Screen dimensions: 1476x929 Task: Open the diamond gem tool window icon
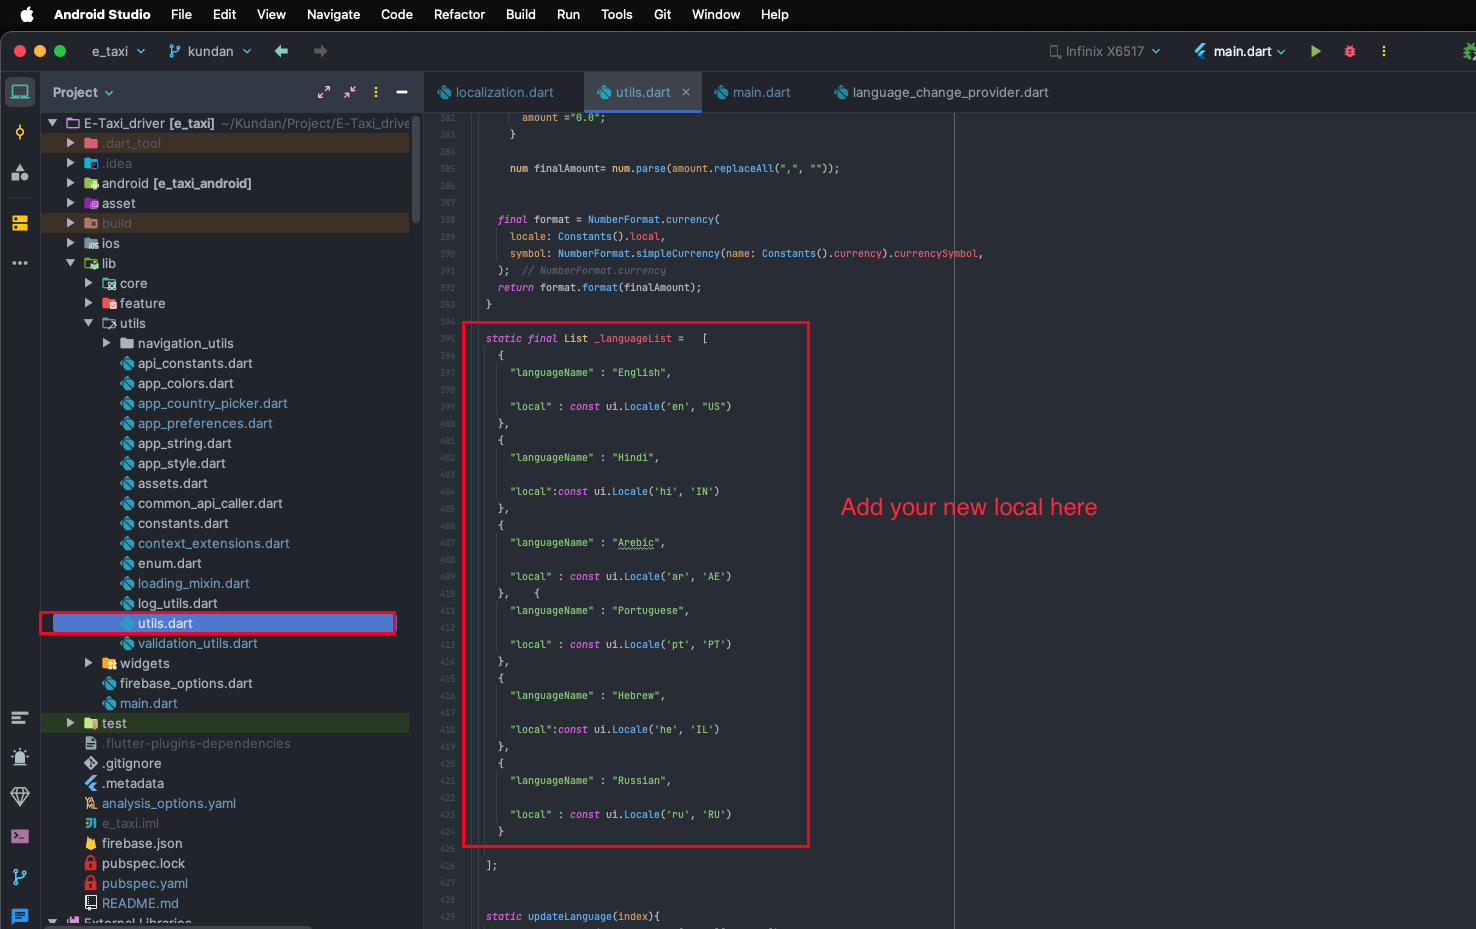pyautogui.click(x=20, y=796)
